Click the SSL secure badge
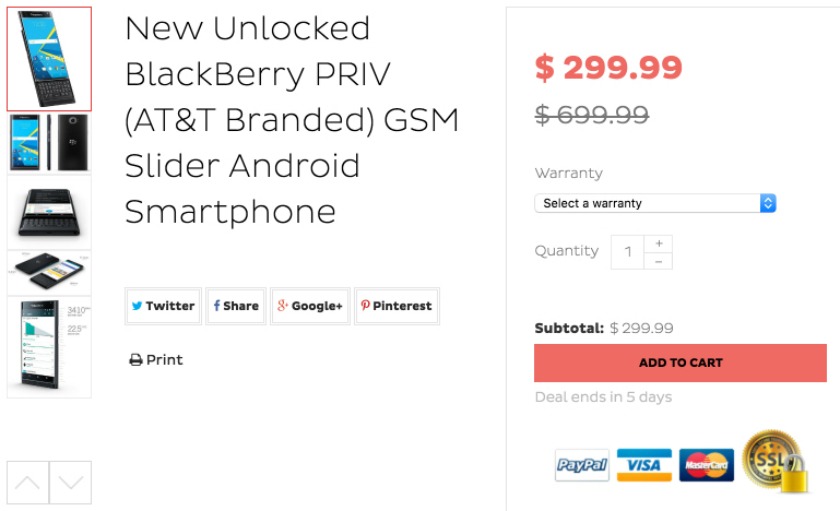Screen dimensions: 840x511 point(774,461)
